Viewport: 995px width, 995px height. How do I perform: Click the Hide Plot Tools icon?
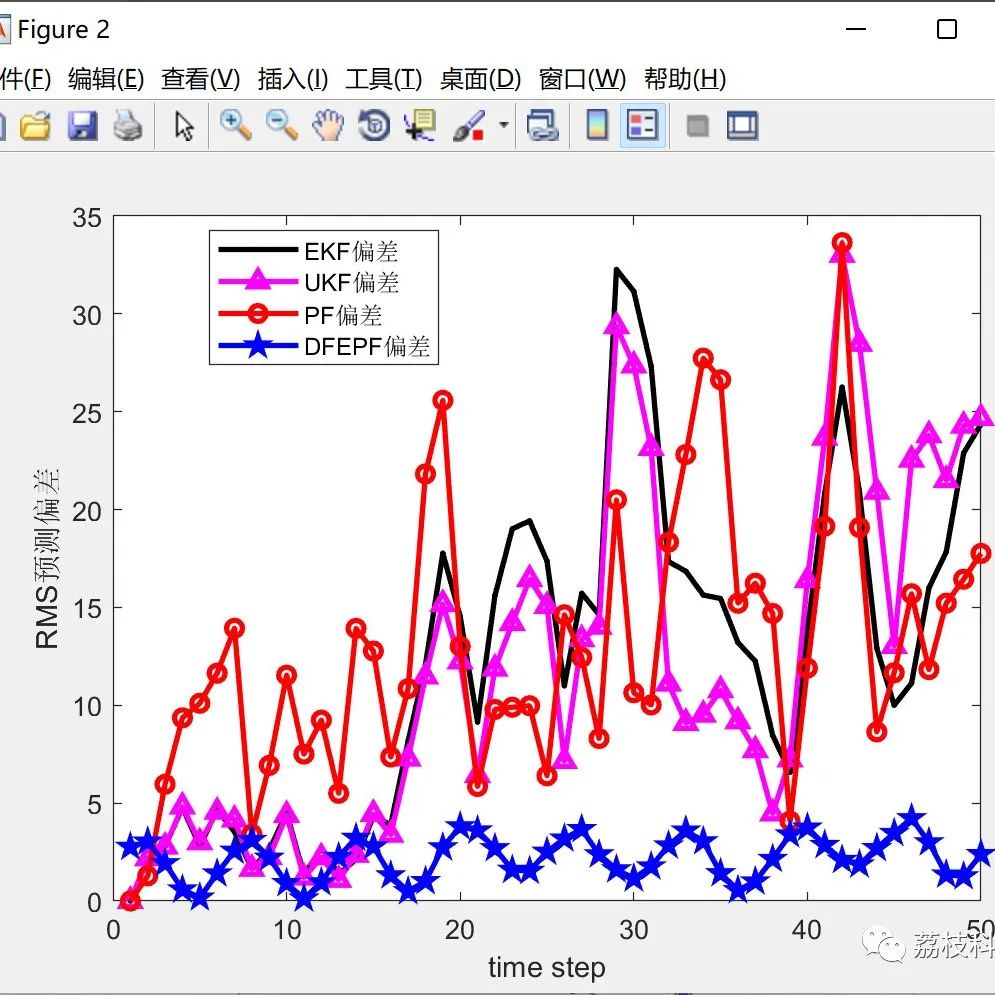[x=697, y=126]
